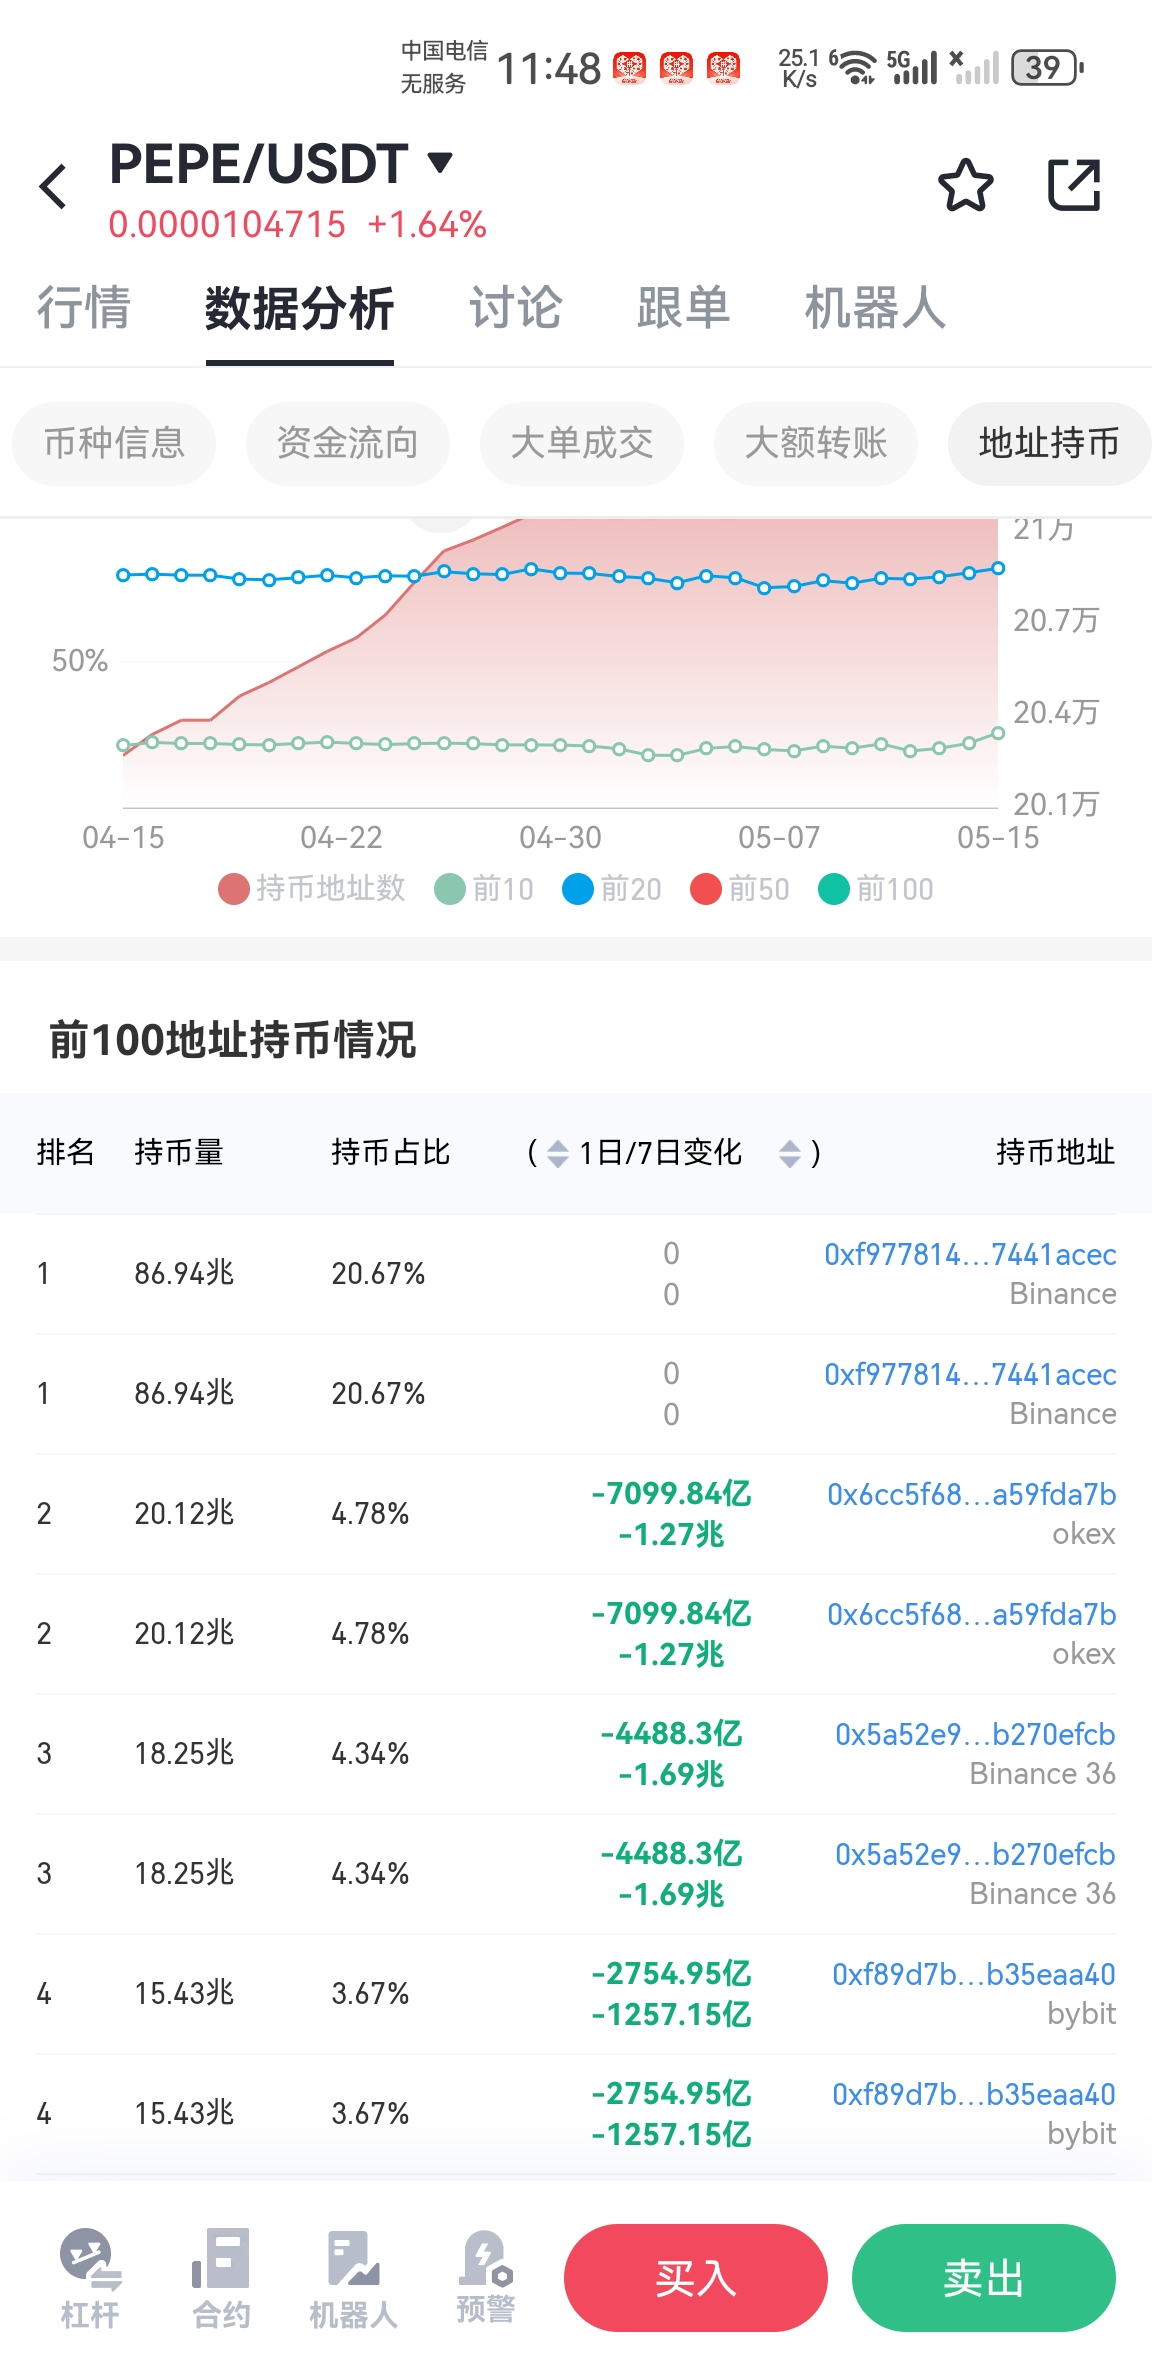Tap the last blue 前20 chart point
1152x2376 pixels.
998,568
